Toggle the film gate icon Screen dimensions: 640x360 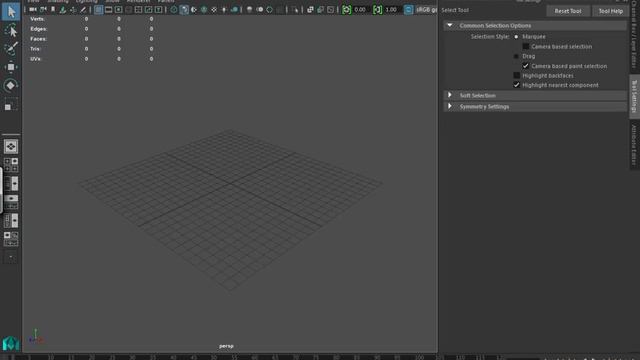(109, 9)
